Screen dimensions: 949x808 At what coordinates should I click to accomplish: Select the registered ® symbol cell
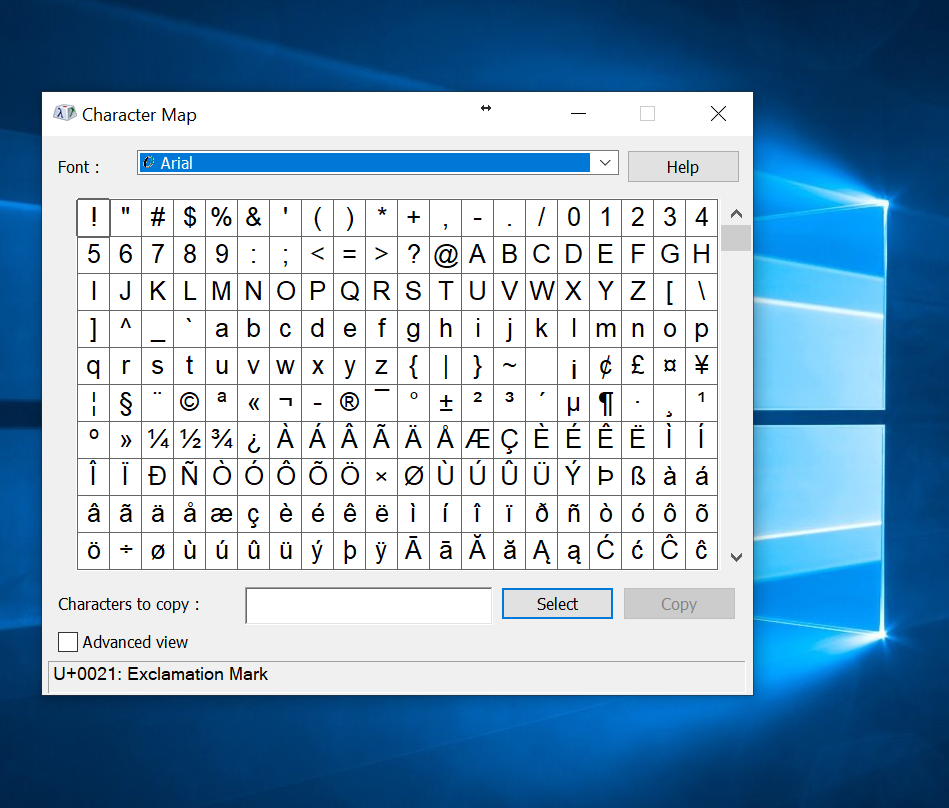pyautogui.click(x=349, y=402)
